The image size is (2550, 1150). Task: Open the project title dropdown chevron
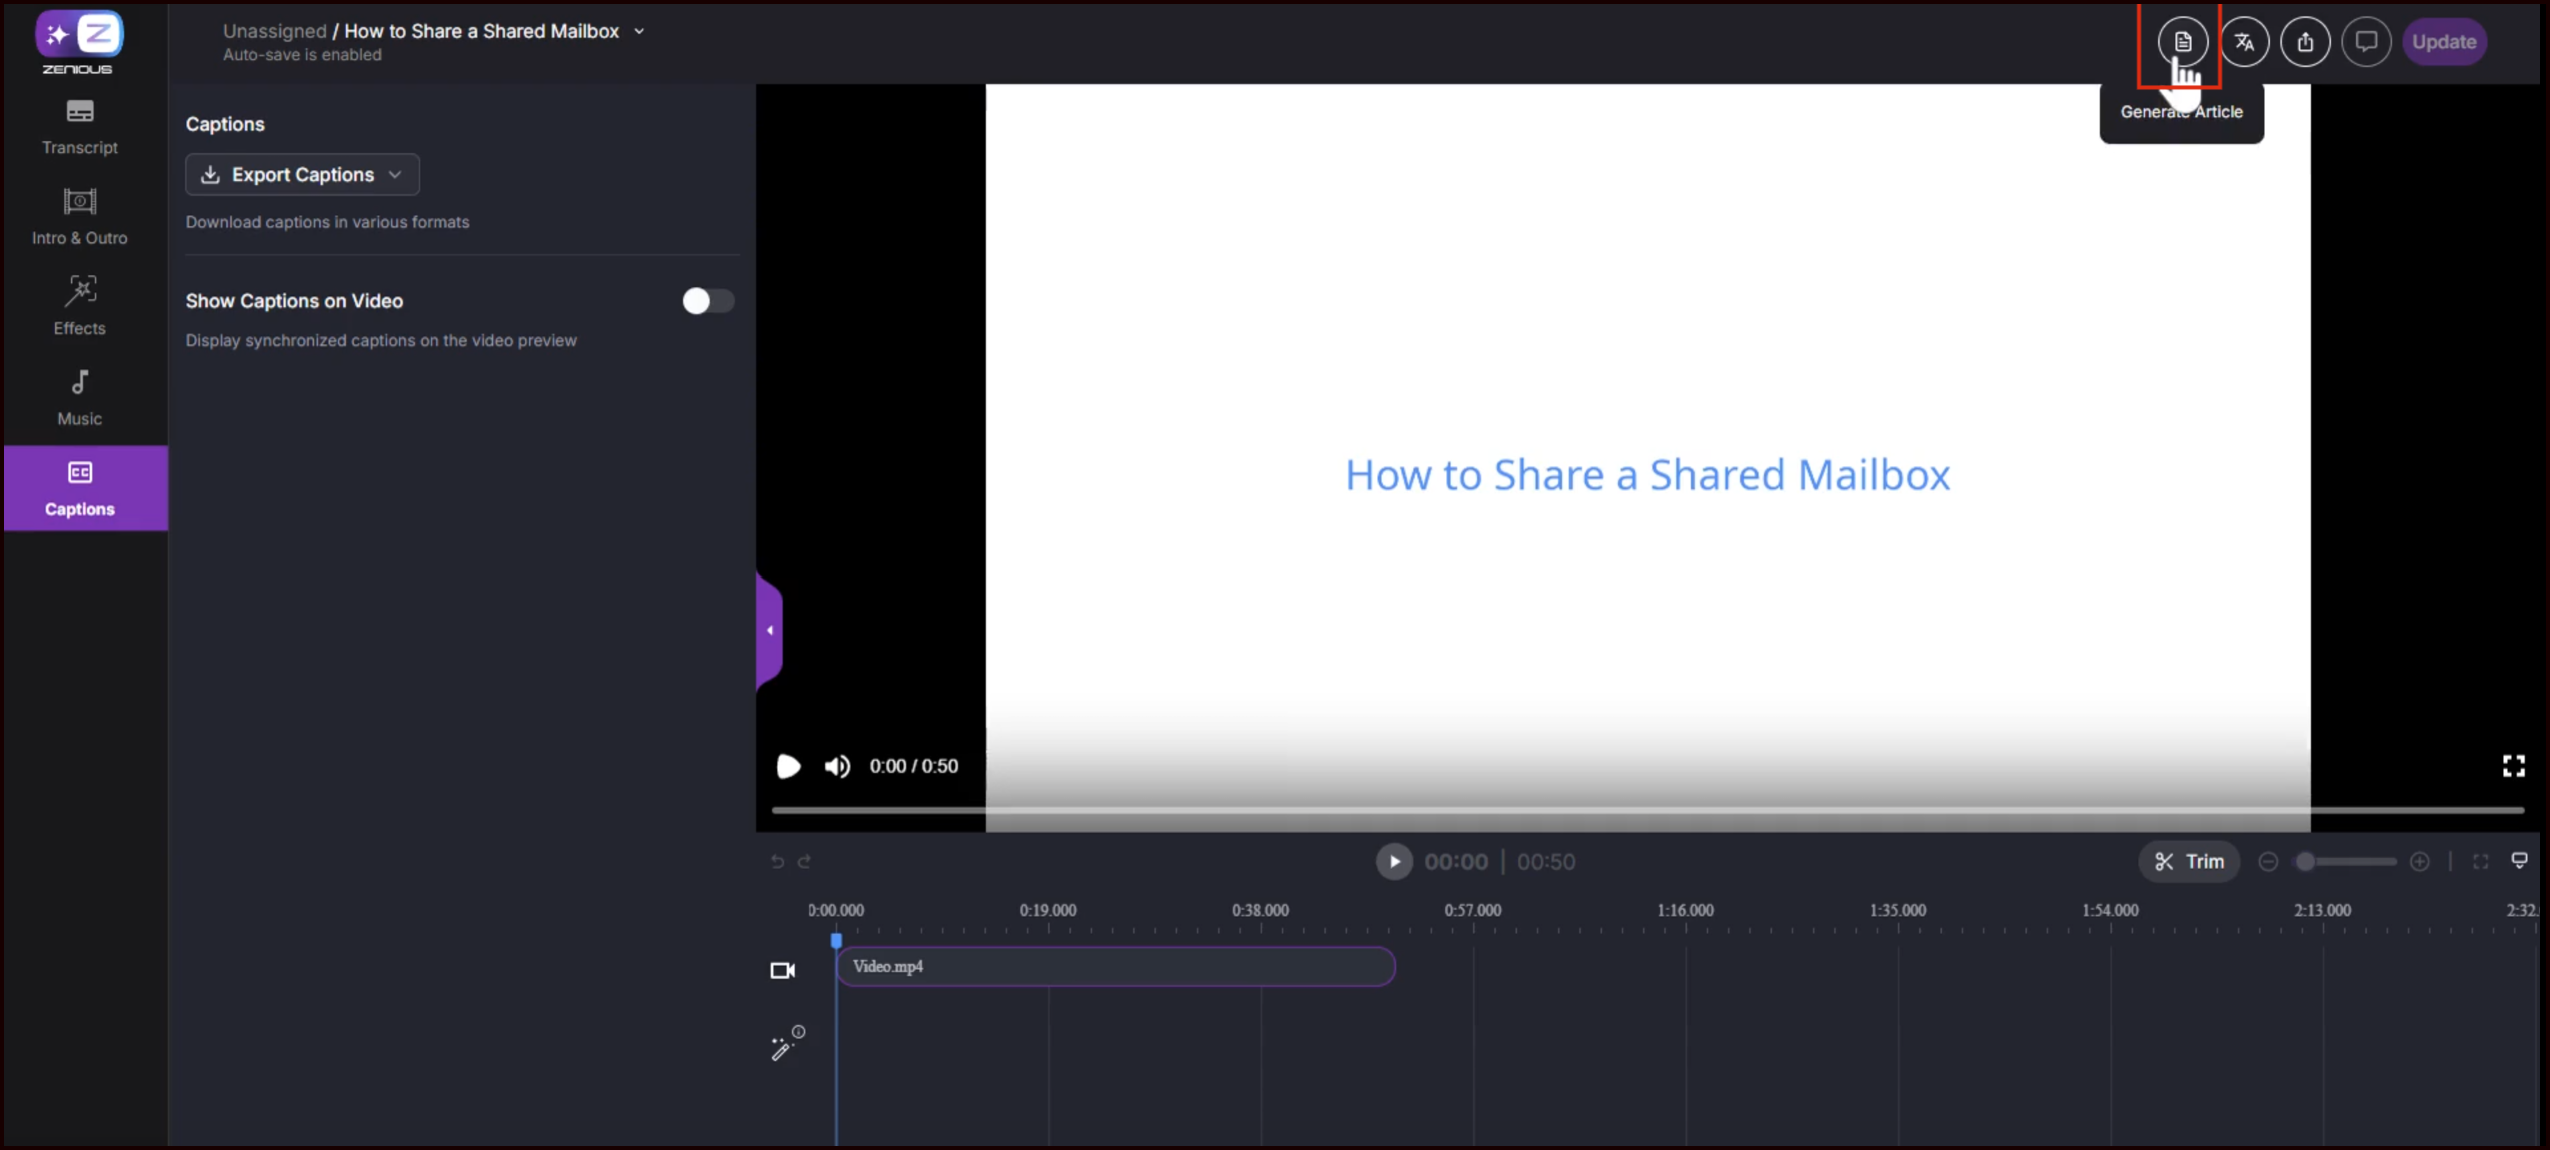pos(640,32)
